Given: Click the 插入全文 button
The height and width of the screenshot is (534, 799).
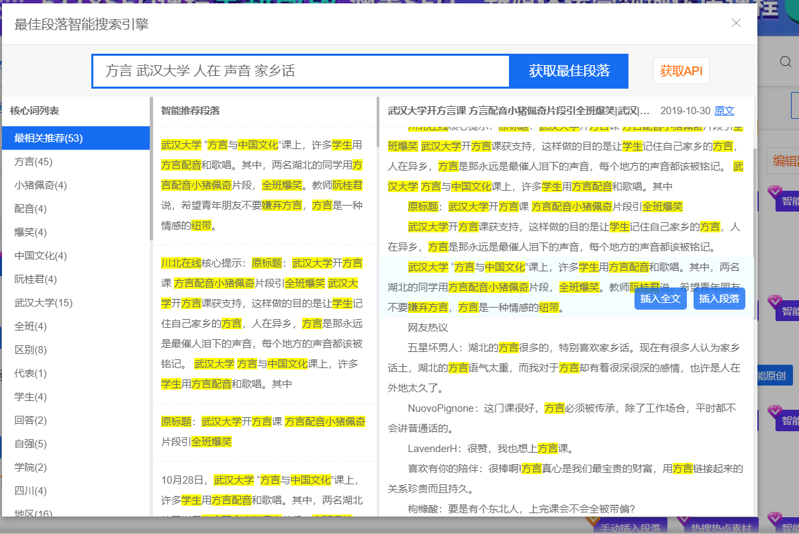Looking at the screenshot, I should coord(660,299).
